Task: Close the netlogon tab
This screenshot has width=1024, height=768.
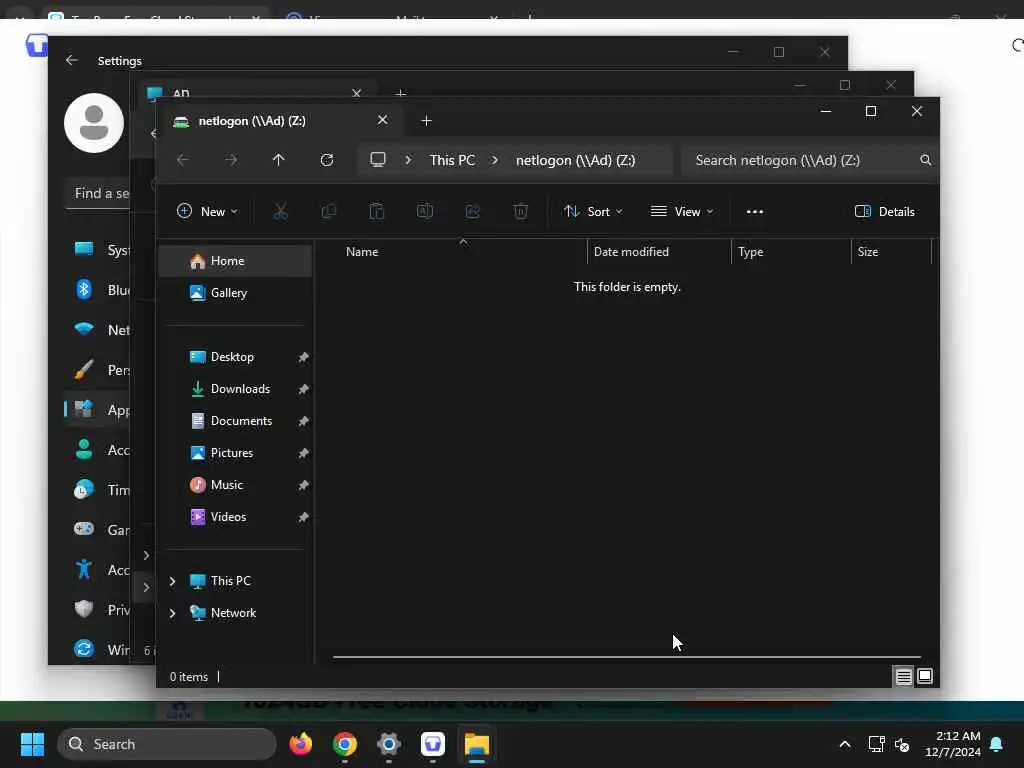Action: (x=383, y=120)
